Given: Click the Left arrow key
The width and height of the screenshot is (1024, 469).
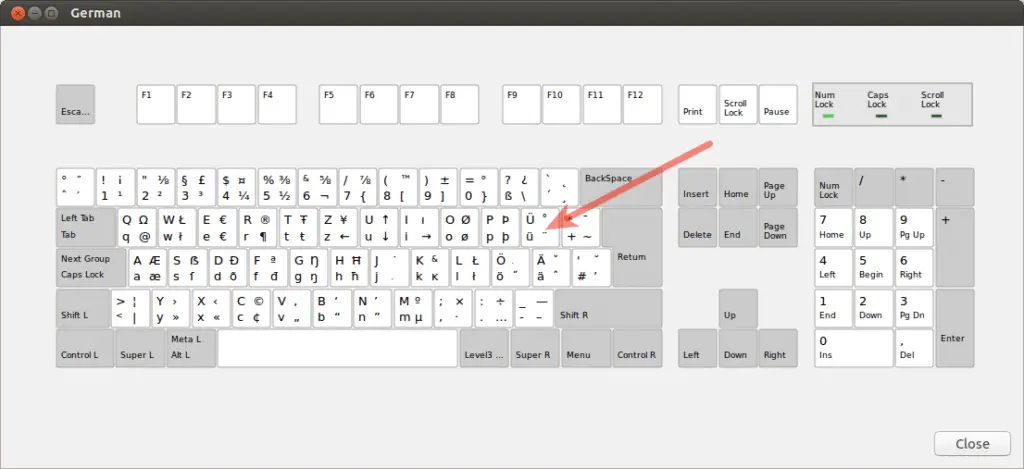Looking at the screenshot, I should [x=697, y=348].
